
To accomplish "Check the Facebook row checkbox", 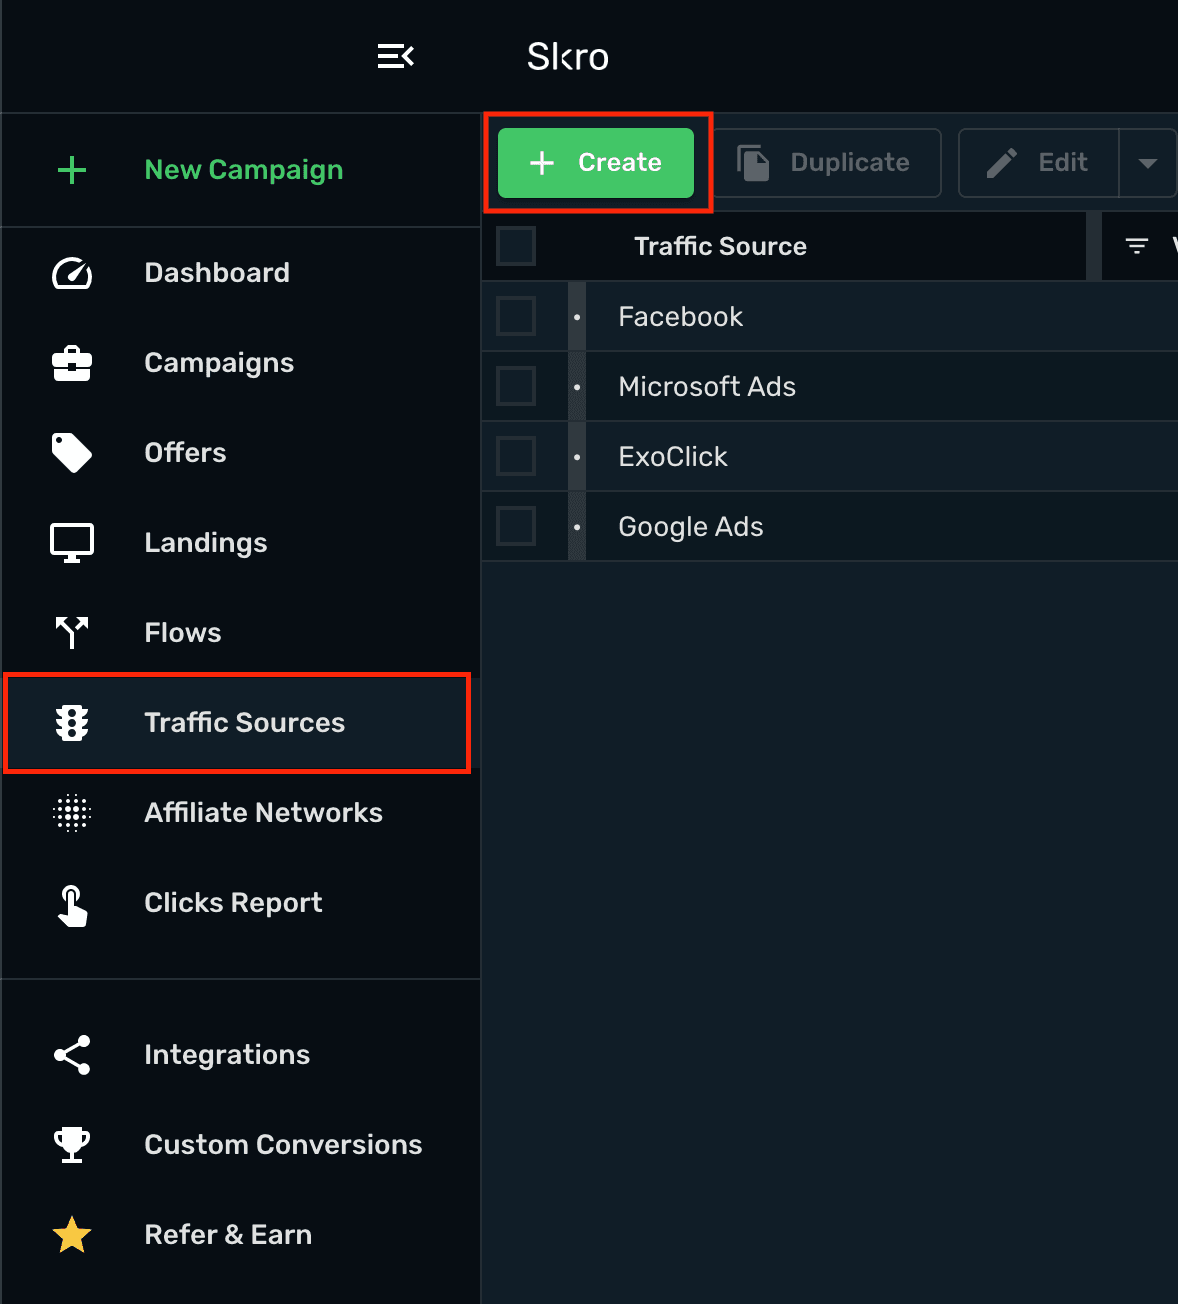I will pyautogui.click(x=516, y=316).
